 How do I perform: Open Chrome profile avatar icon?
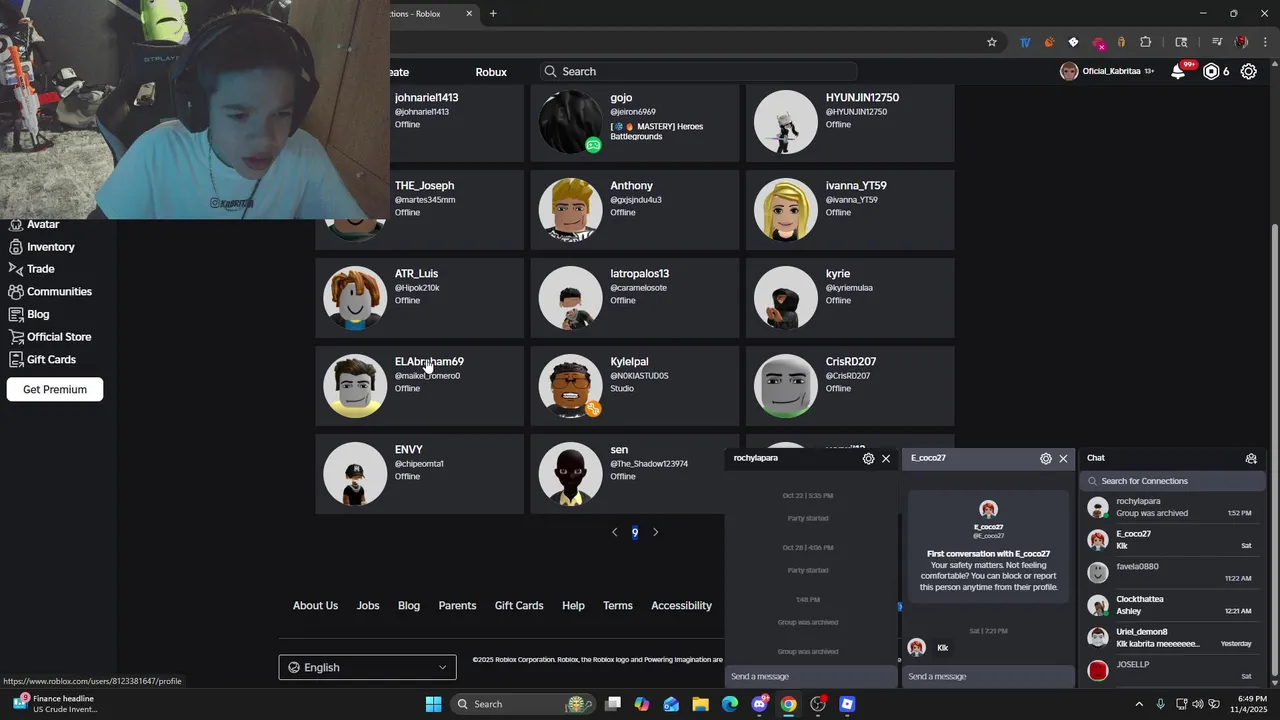tap(1241, 42)
